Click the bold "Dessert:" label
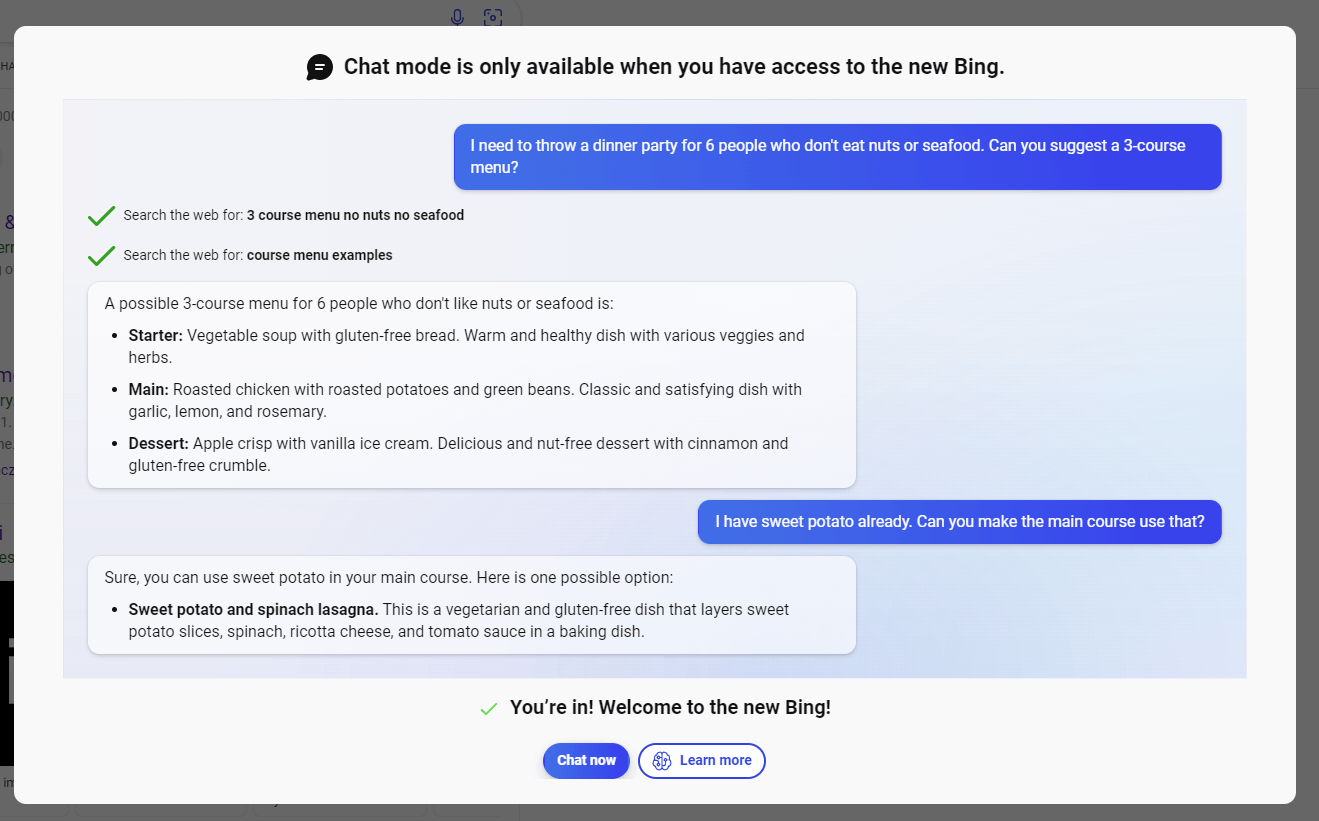Image resolution: width=1319 pixels, height=821 pixels. tap(158, 443)
